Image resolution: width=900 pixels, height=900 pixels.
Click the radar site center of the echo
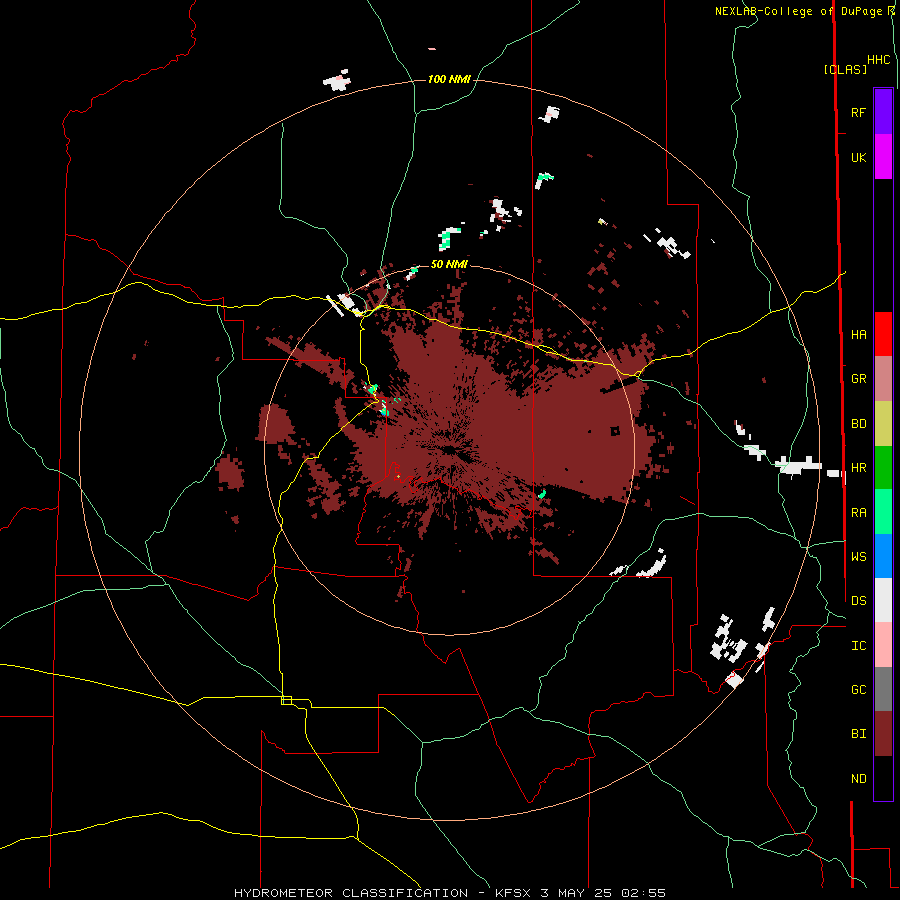coord(449,450)
